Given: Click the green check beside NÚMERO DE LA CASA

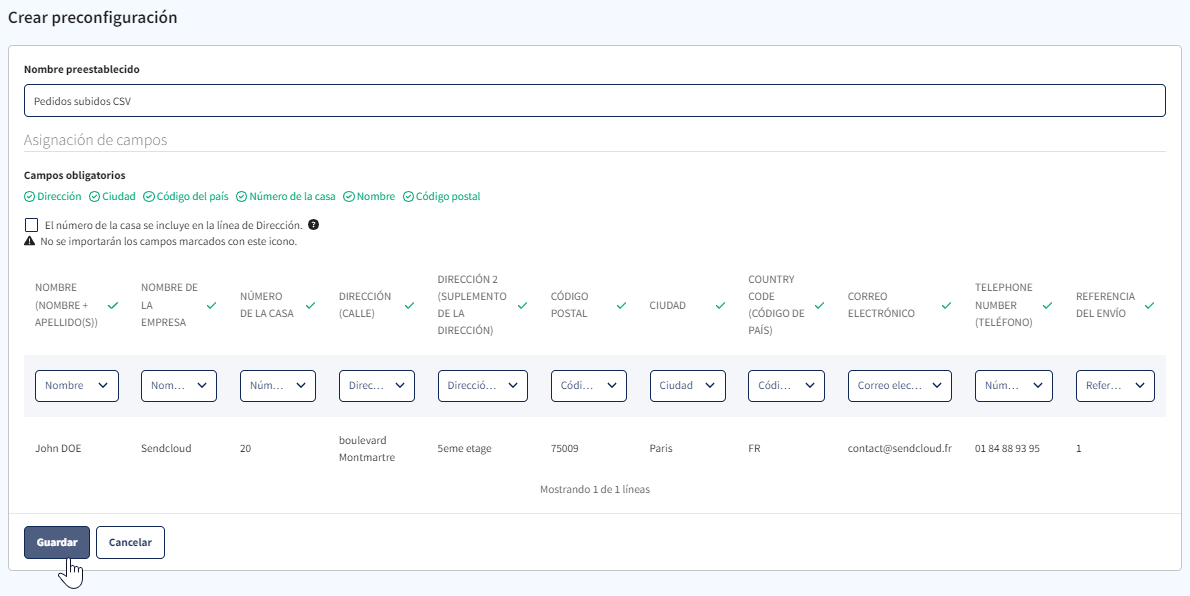Looking at the screenshot, I should (x=310, y=305).
